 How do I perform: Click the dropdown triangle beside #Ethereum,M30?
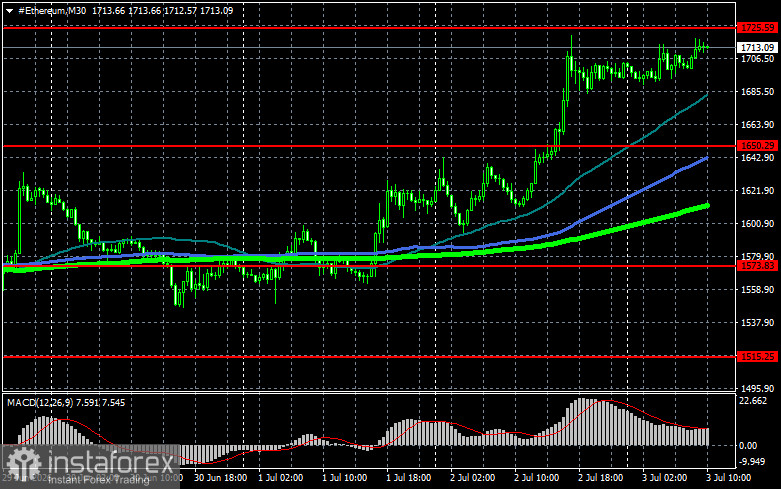pyautogui.click(x=9, y=11)
